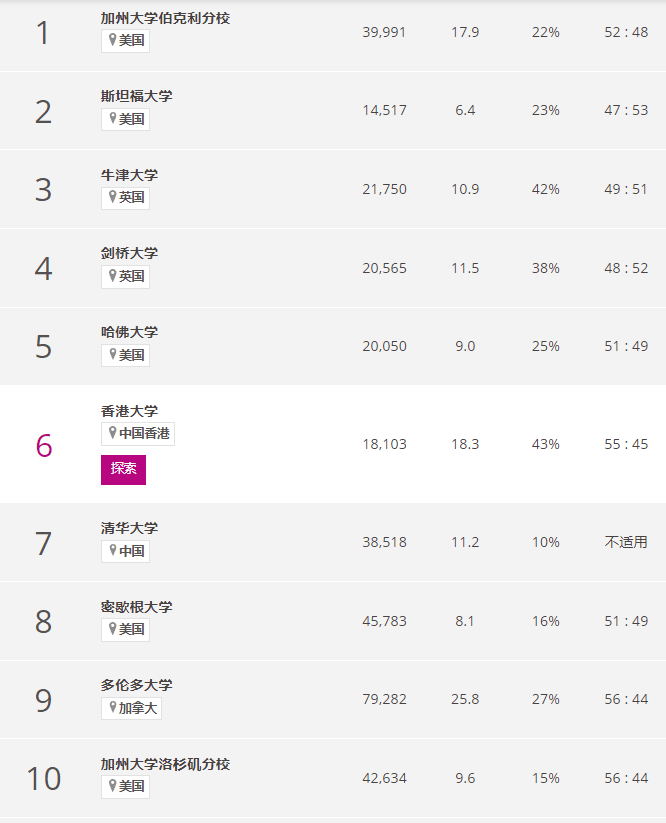Click the location pin icon under 剑桥大学
The width and height of the screenshot is (666, 823).
tap(112, 276)
